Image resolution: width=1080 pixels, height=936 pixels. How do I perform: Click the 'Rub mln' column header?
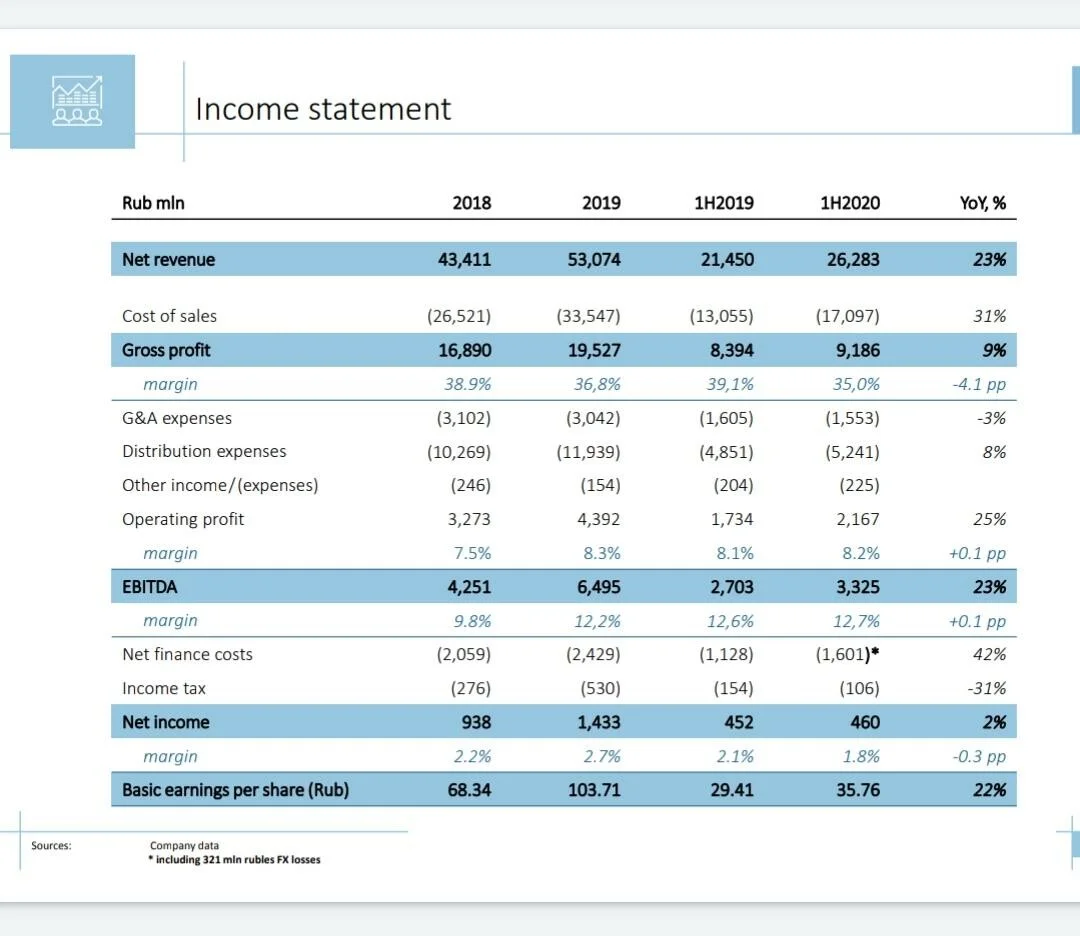click(154, 203)
